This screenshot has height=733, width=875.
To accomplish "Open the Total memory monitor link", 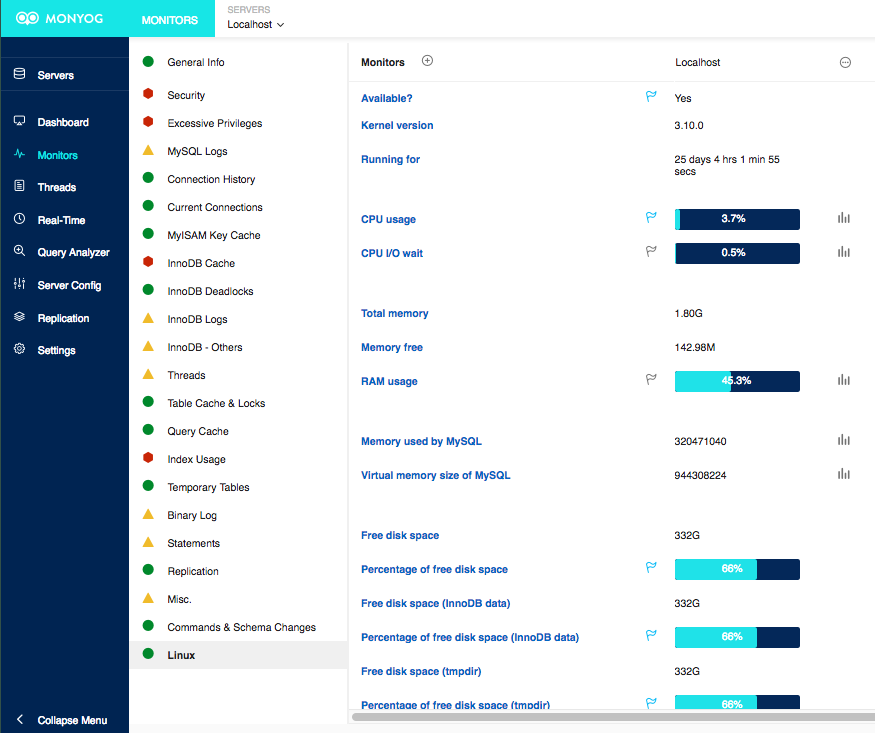I will (x=395, y=313).
